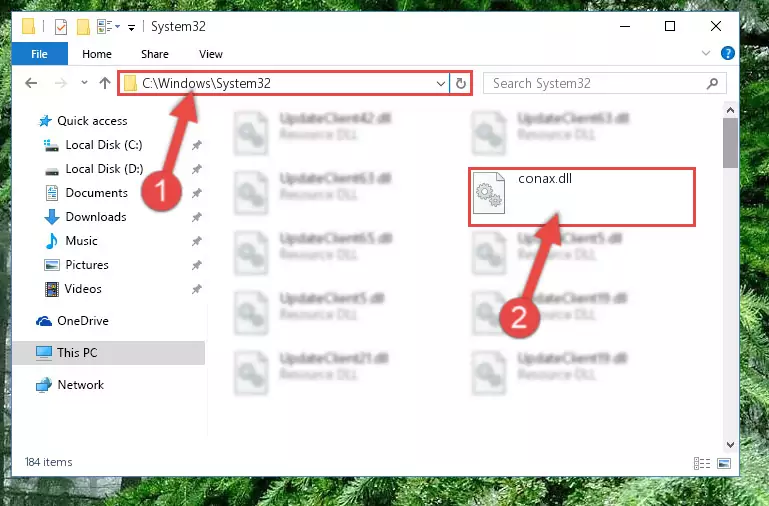
Task: Click the pin icon beside Pictures
Action: coord(196,265)
